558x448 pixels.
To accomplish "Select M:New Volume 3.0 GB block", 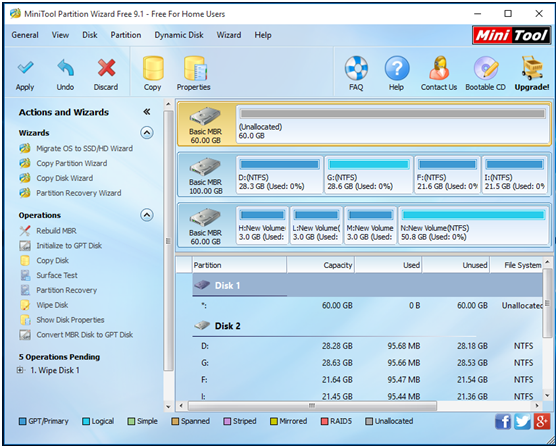I will click(370, 226).
